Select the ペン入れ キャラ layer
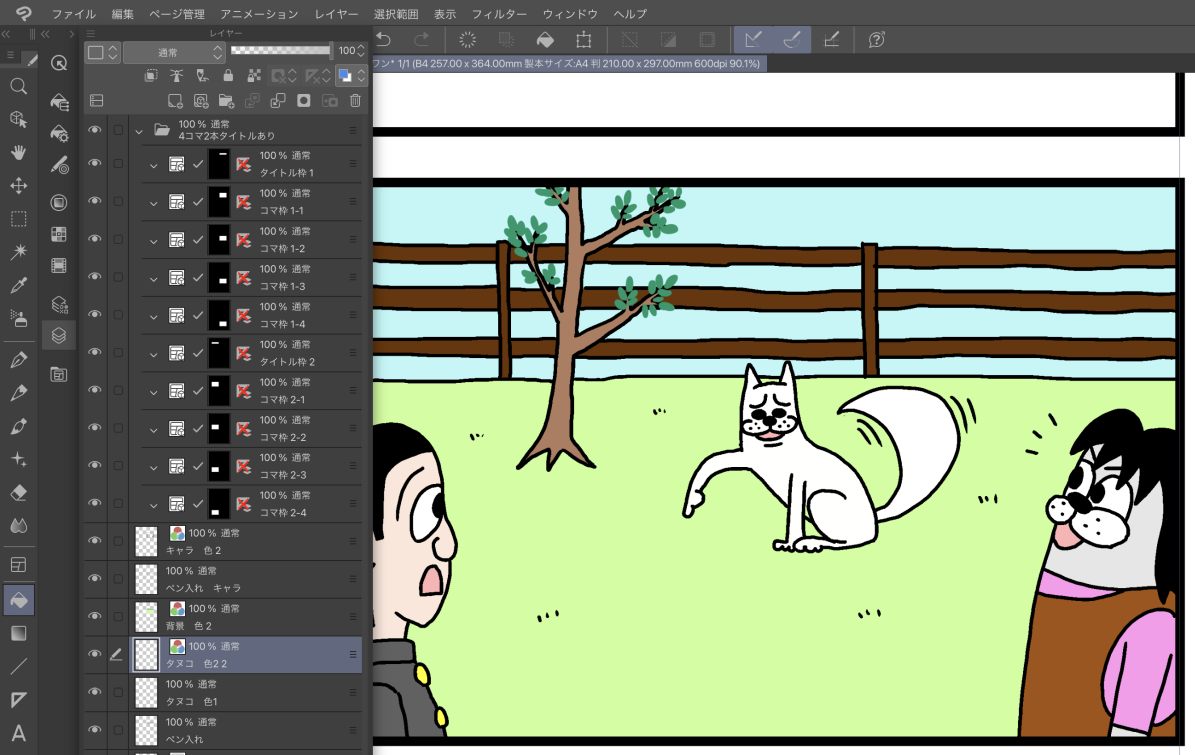This screenshot has height=755, width=1195. pyautogui.click(x=250, y=579)
